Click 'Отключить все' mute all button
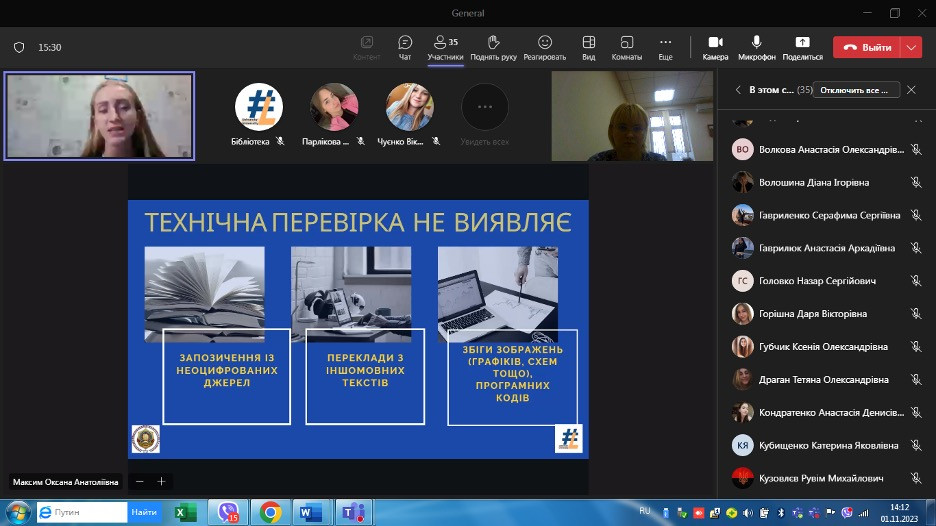The width and height of the screenshot is (936, 526). pos(855,90)
